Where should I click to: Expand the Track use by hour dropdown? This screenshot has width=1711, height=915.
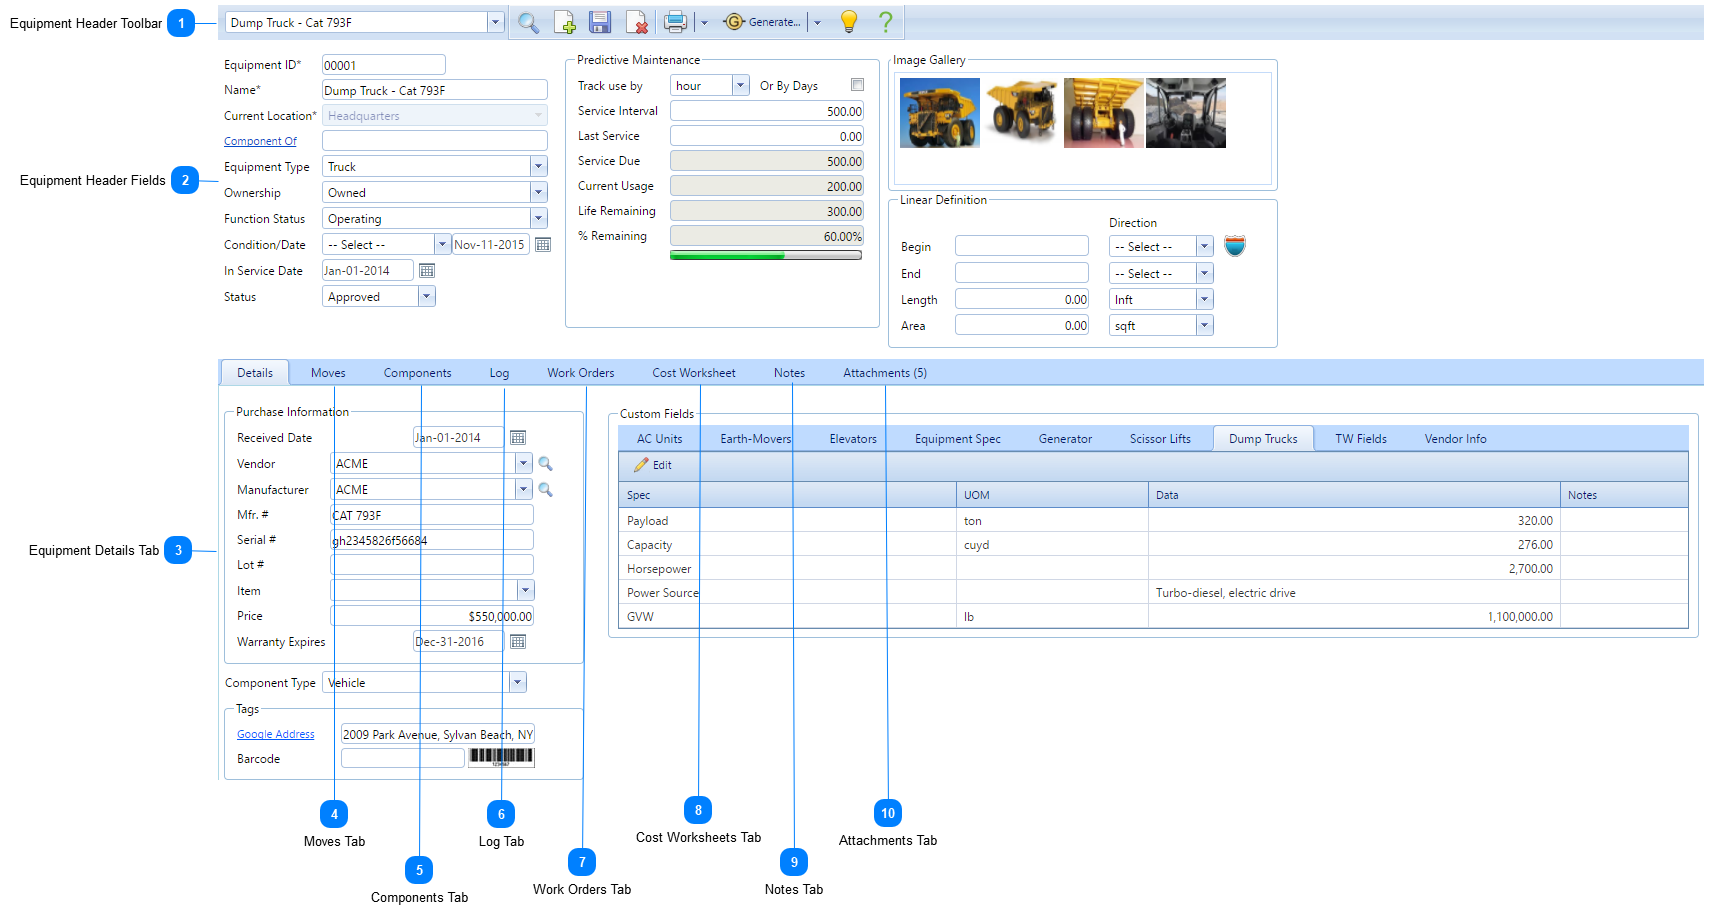741,86
